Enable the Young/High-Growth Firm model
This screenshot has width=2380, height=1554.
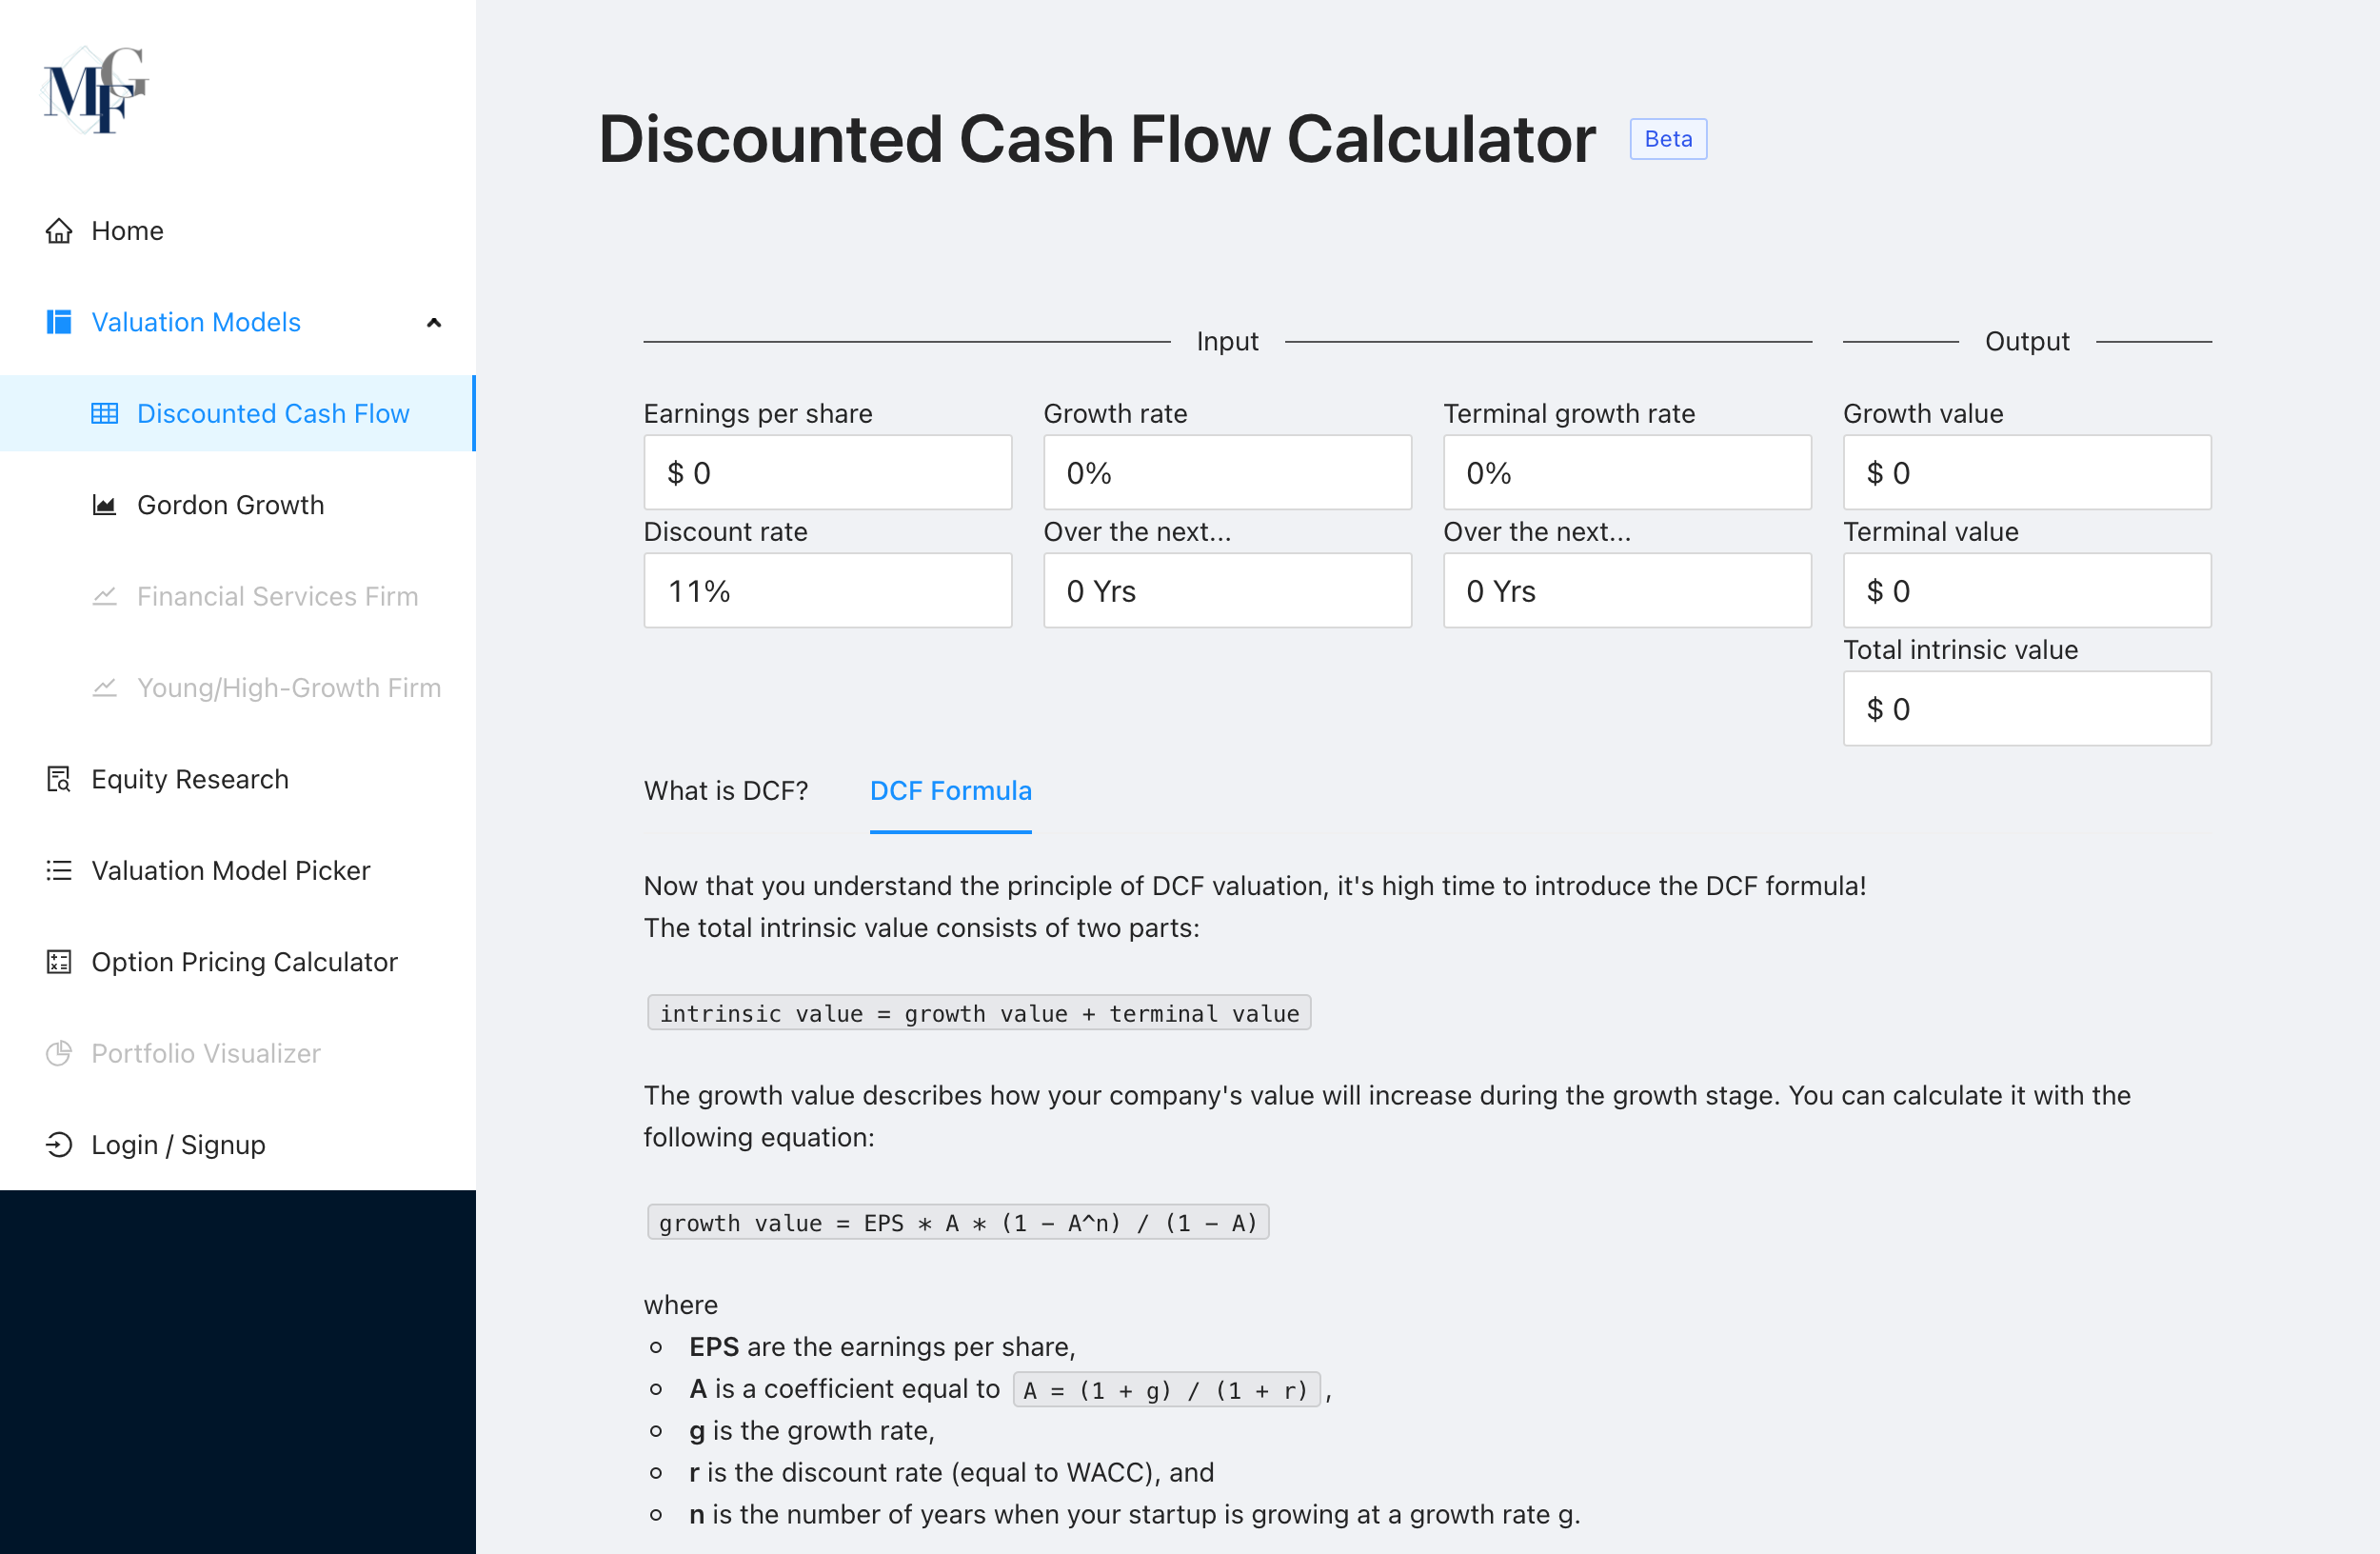[288, 687]
